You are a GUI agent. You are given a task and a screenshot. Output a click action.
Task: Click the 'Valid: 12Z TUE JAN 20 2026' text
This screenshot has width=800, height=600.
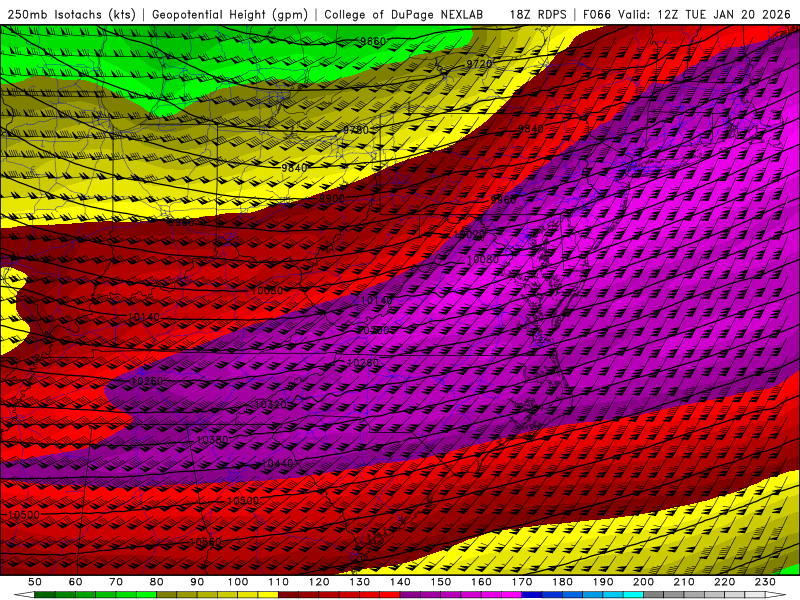(705, 14)
